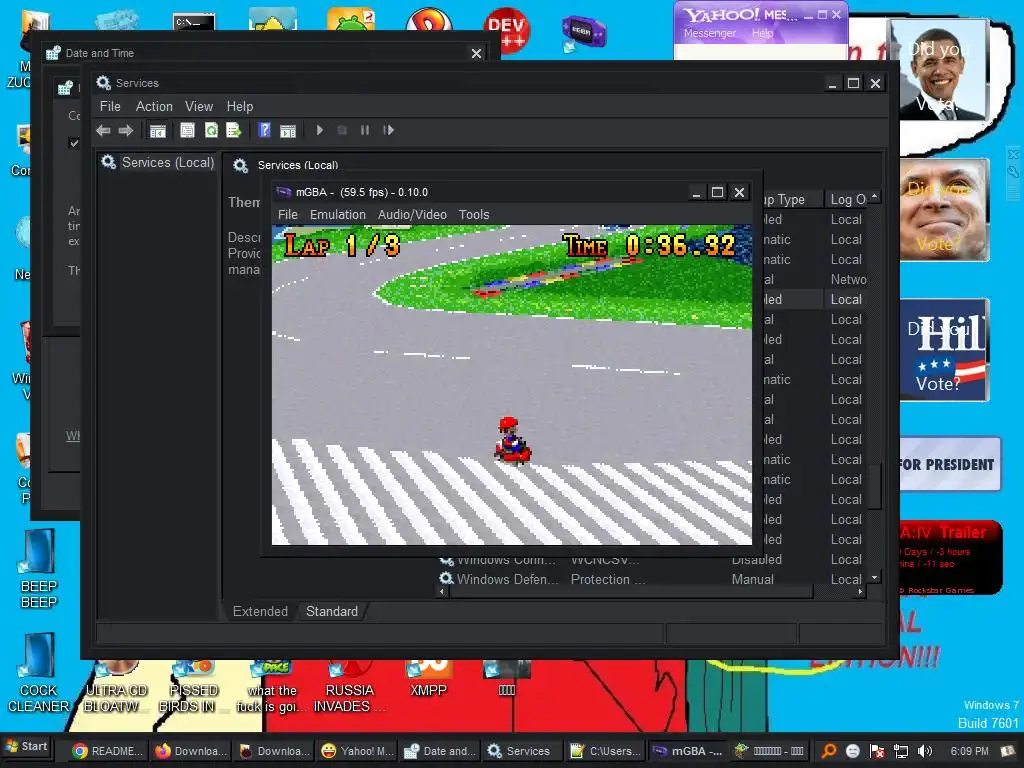This screenshot has width=1024, height=768.
Task: Click horizontal scrollbar left arrow in Services
Action: (x=443, y=592)
